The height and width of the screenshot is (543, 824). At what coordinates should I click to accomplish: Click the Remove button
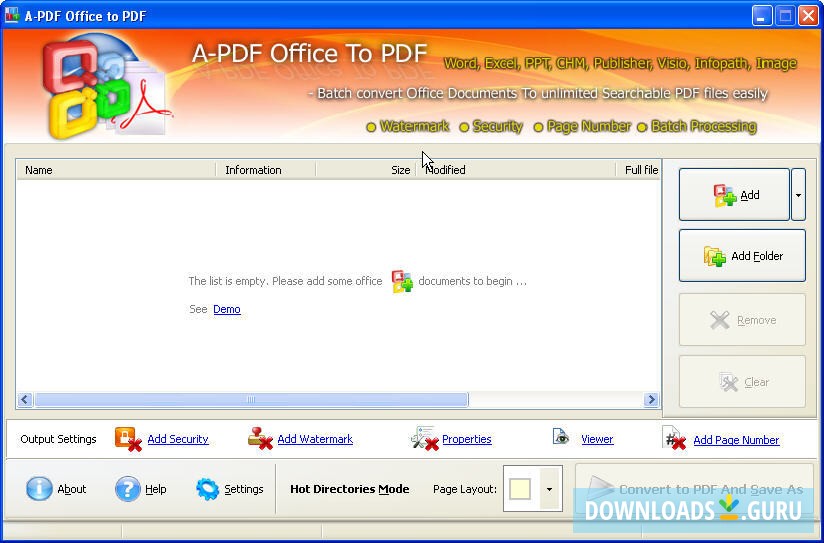point(742,320)
